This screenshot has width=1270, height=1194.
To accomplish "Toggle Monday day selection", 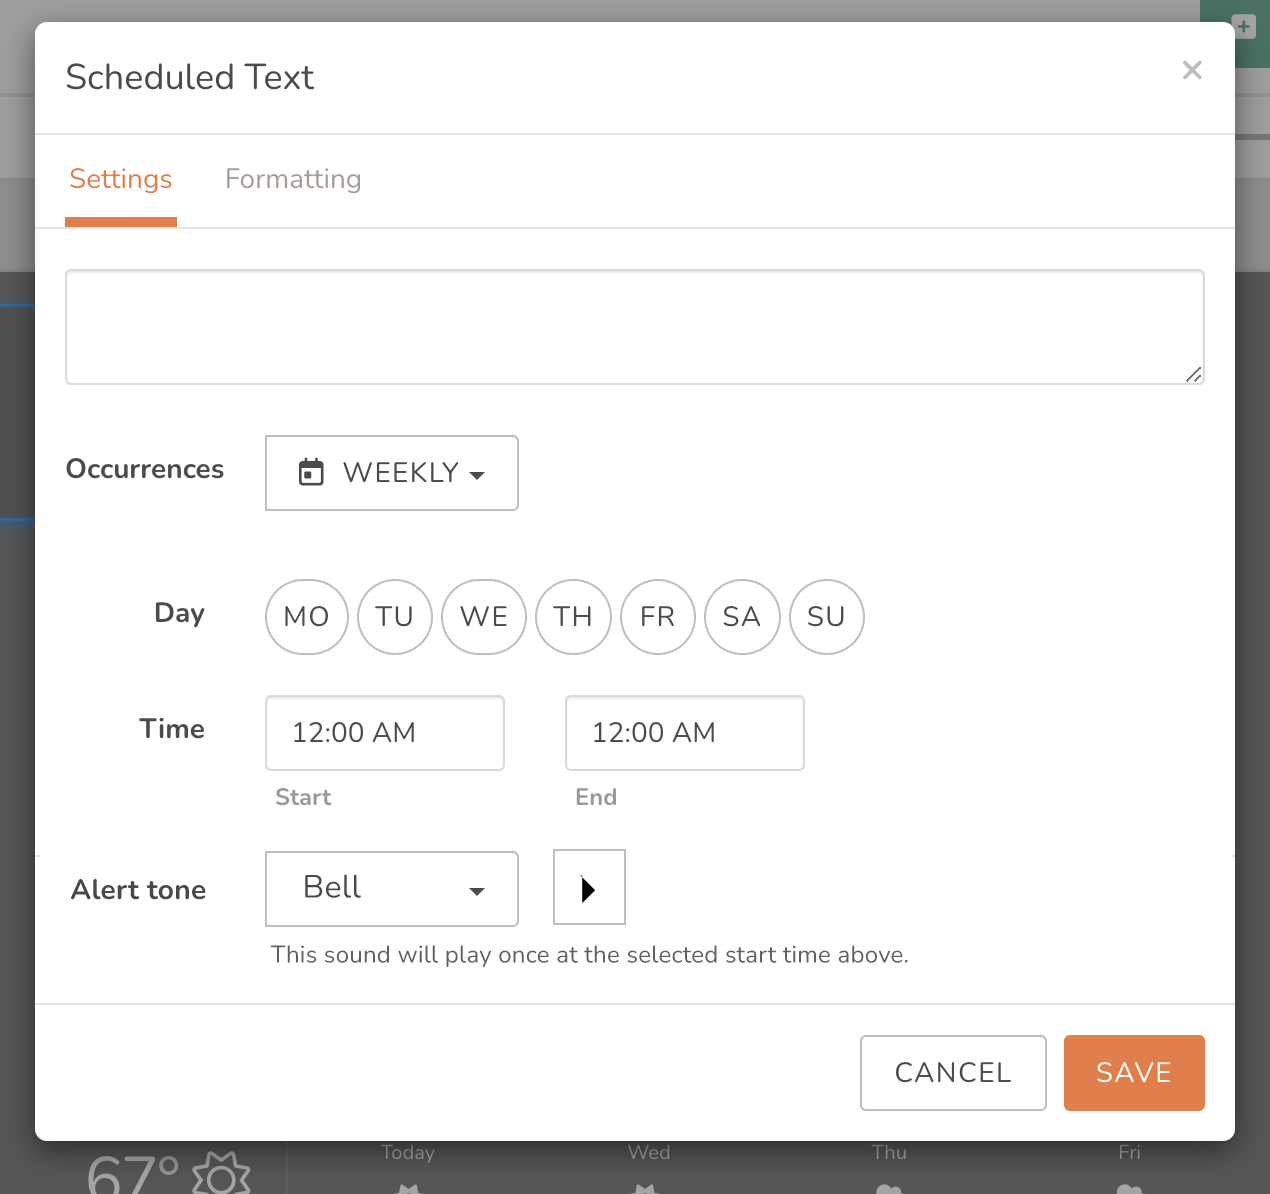I will [307, 617].
